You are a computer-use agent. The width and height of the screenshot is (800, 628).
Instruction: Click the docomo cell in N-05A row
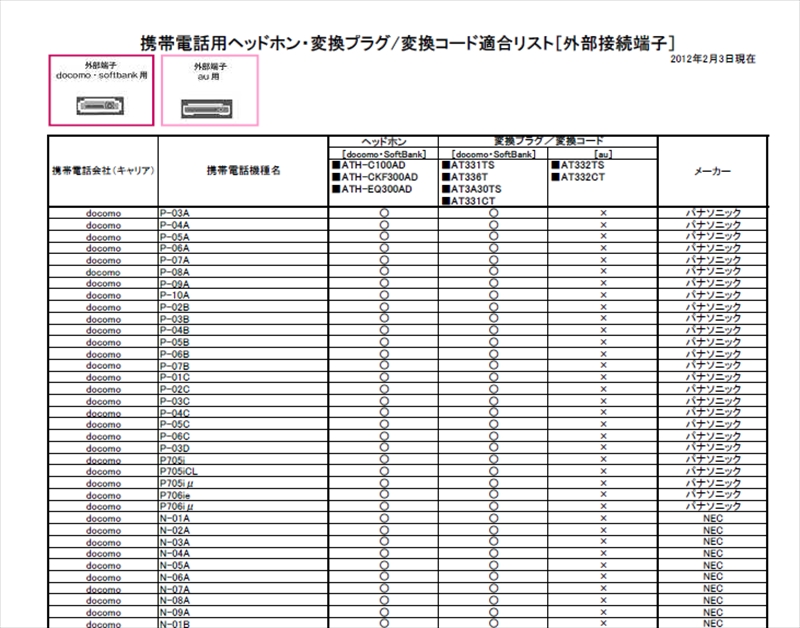[x=103, y=565]
